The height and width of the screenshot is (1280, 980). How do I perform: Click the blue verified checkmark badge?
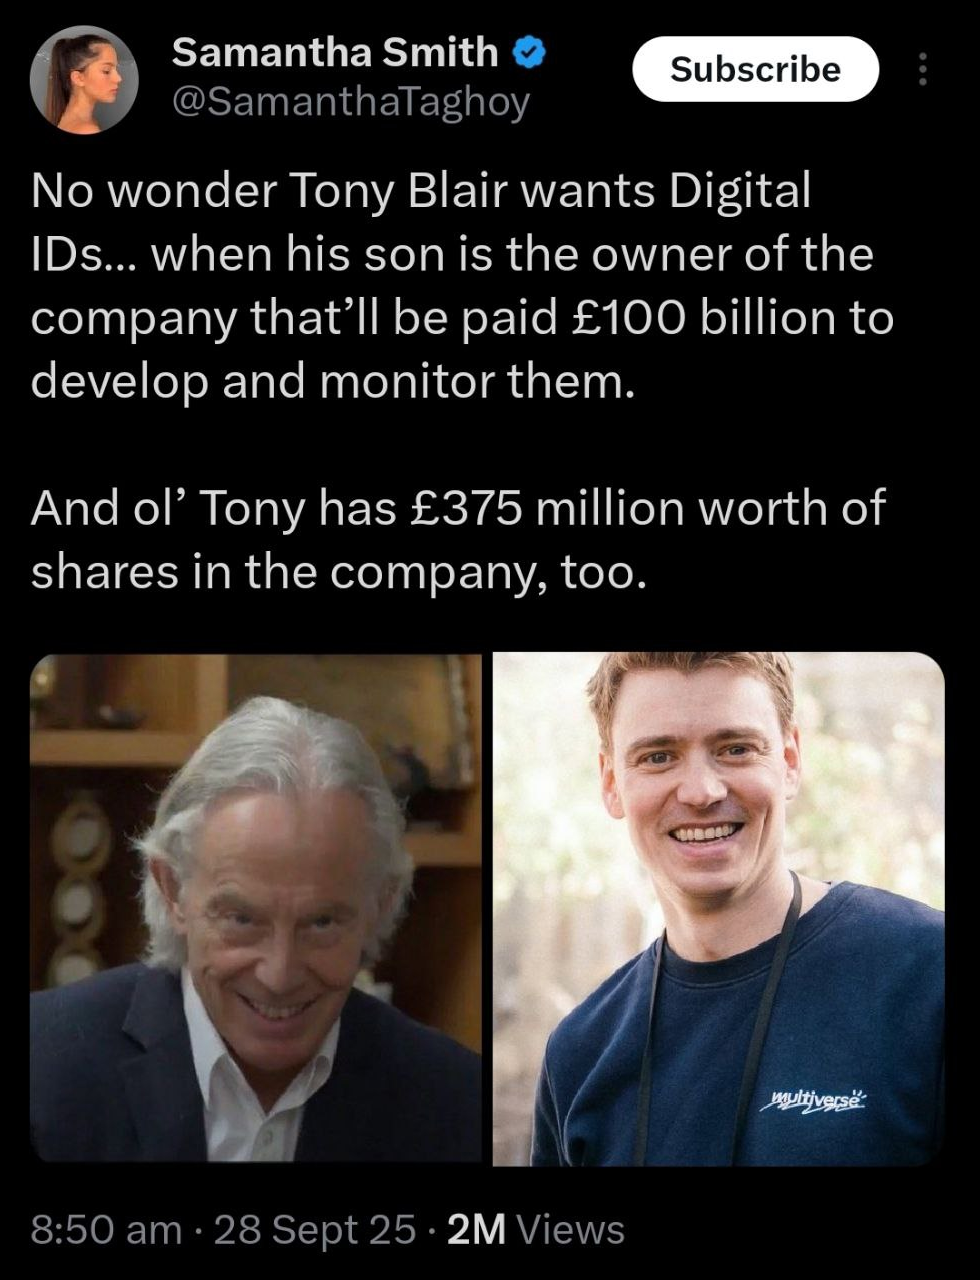[x=529, y=51]
